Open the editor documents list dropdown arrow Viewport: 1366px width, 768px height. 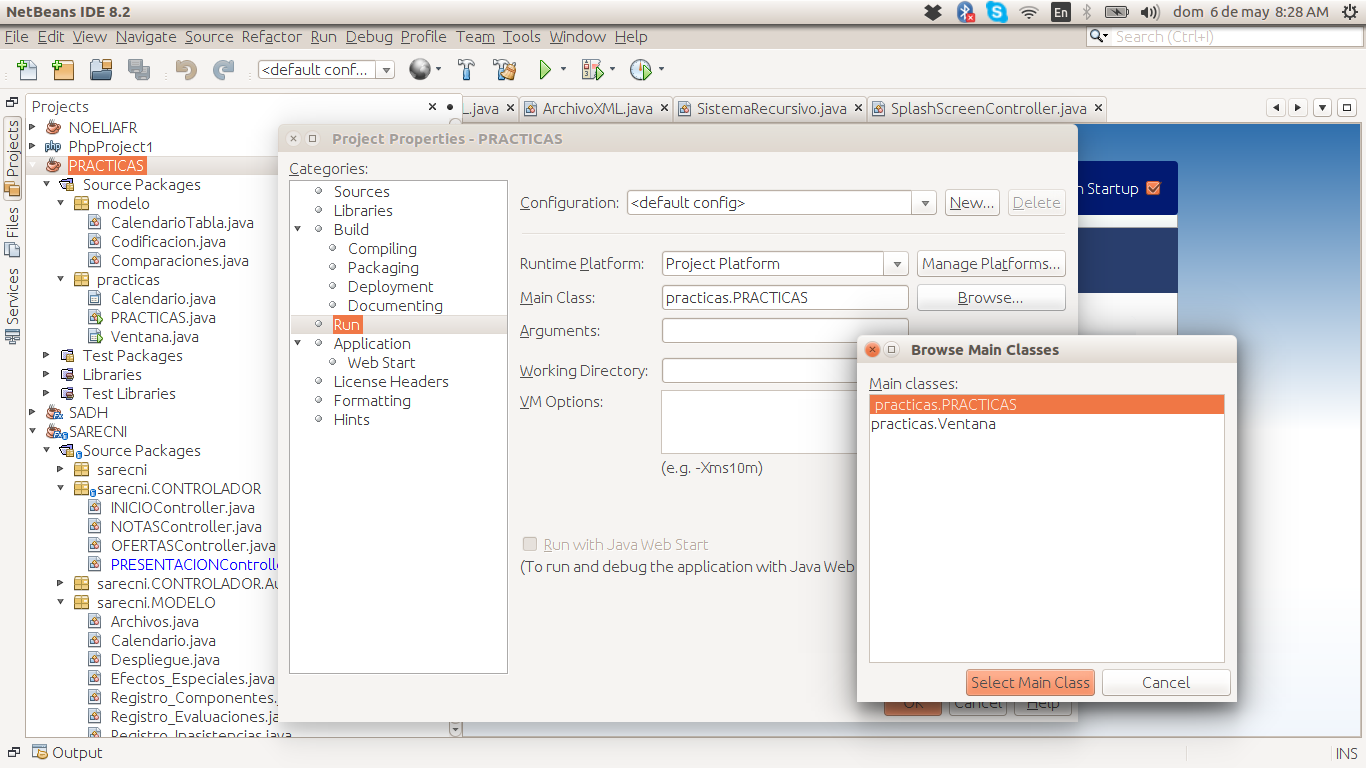(1322, 108)
